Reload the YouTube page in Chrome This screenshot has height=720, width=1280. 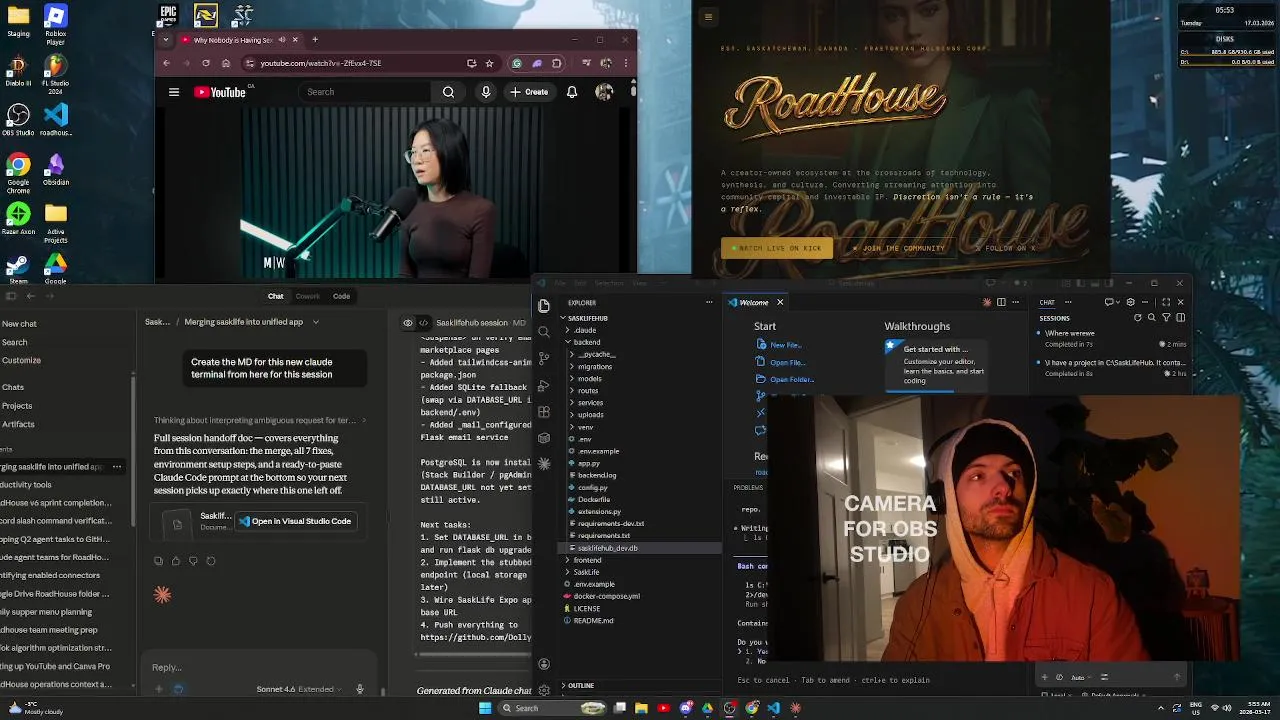(x=205, y=63)
